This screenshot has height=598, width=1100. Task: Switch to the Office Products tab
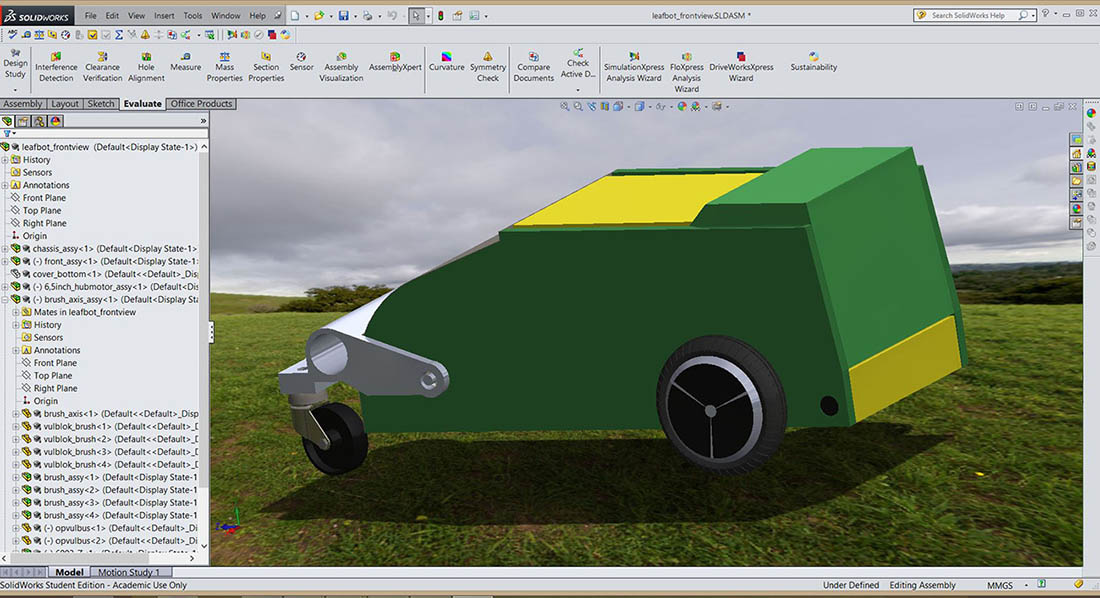pyautogui.click(x=201, y=104)
